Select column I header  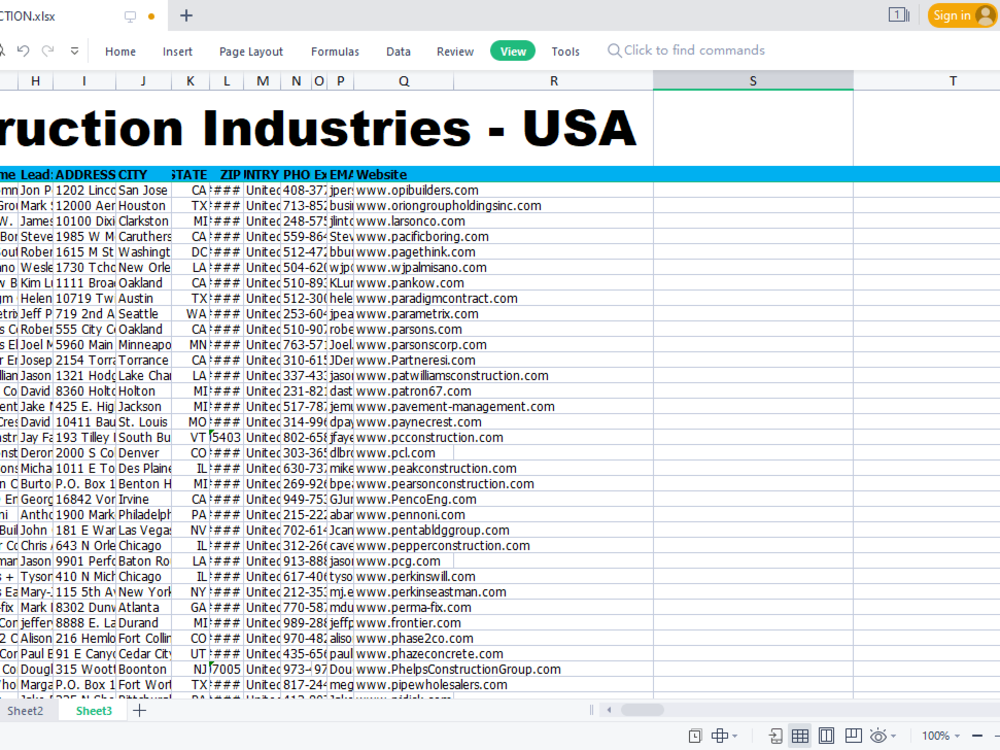click(x=84, y=81)
